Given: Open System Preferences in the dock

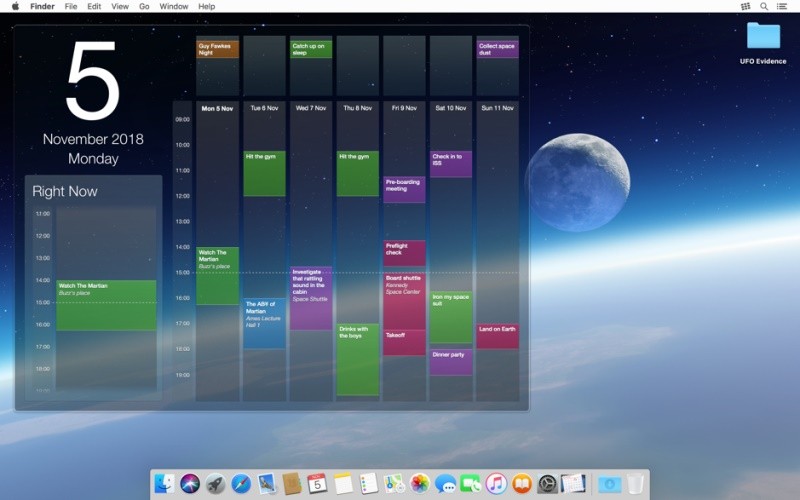Looking at the screenshot, I should (x=548, y=484).
